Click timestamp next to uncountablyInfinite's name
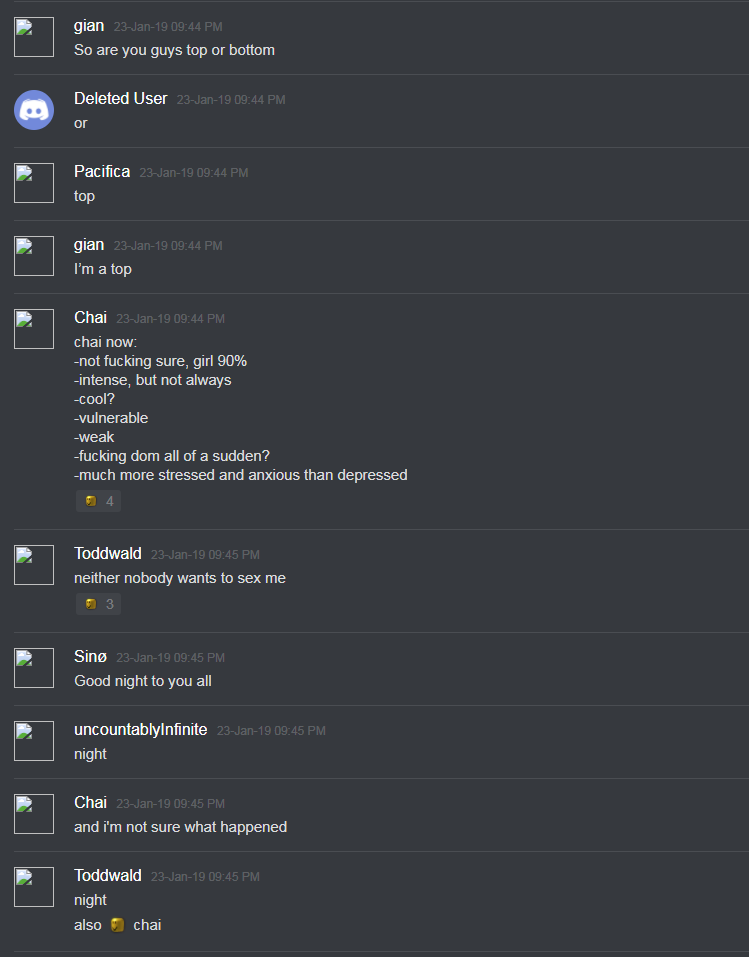Viewport: 749px width, 957px height. tap(271, 731)
